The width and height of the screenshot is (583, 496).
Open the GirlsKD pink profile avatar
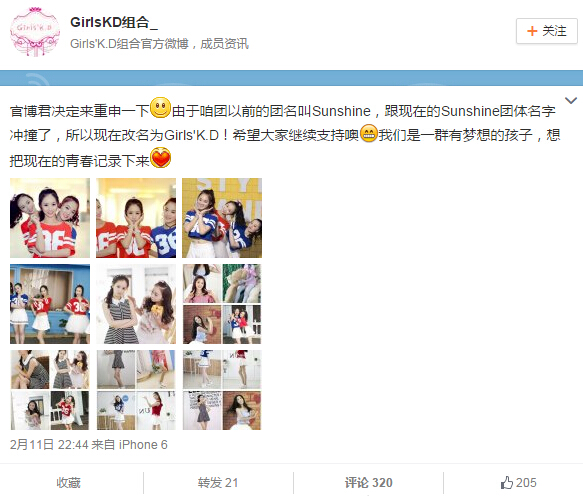35,32
